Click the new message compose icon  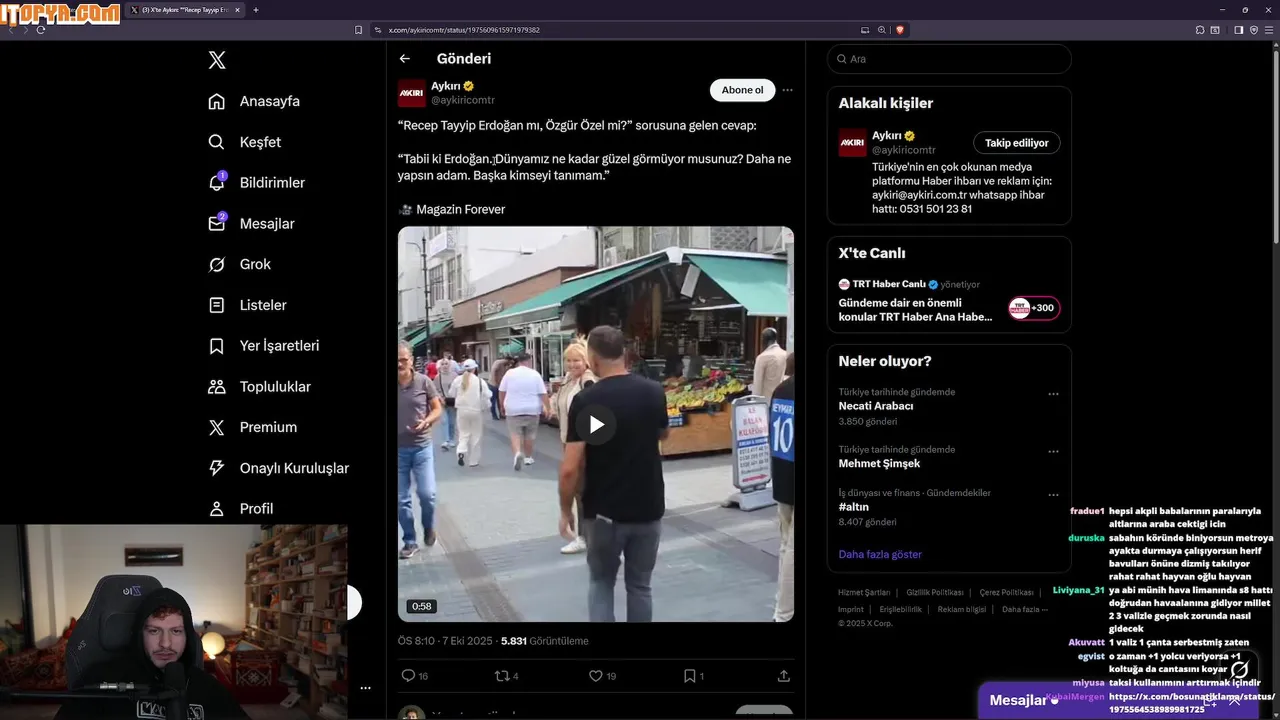click(x=1211, y=700)
